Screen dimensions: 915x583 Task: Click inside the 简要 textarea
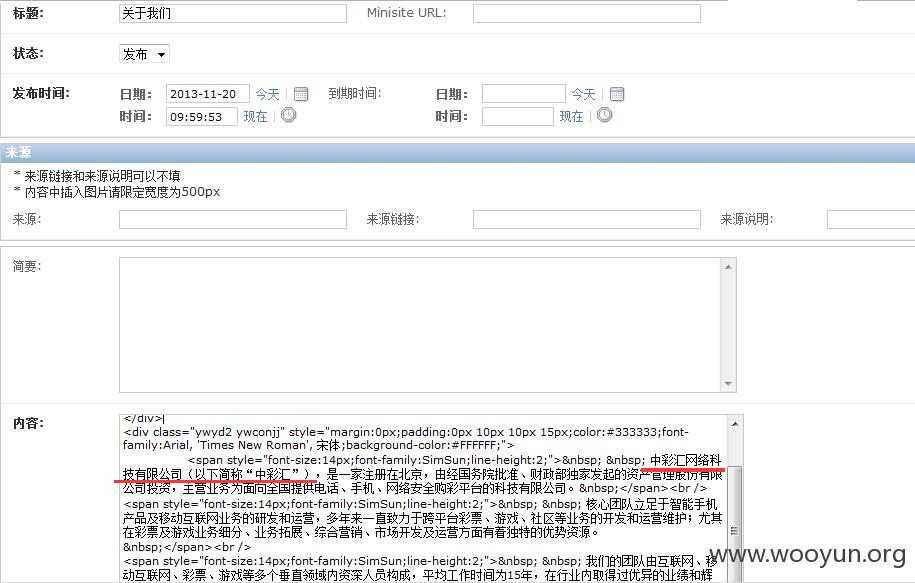[x=420, y=325]
